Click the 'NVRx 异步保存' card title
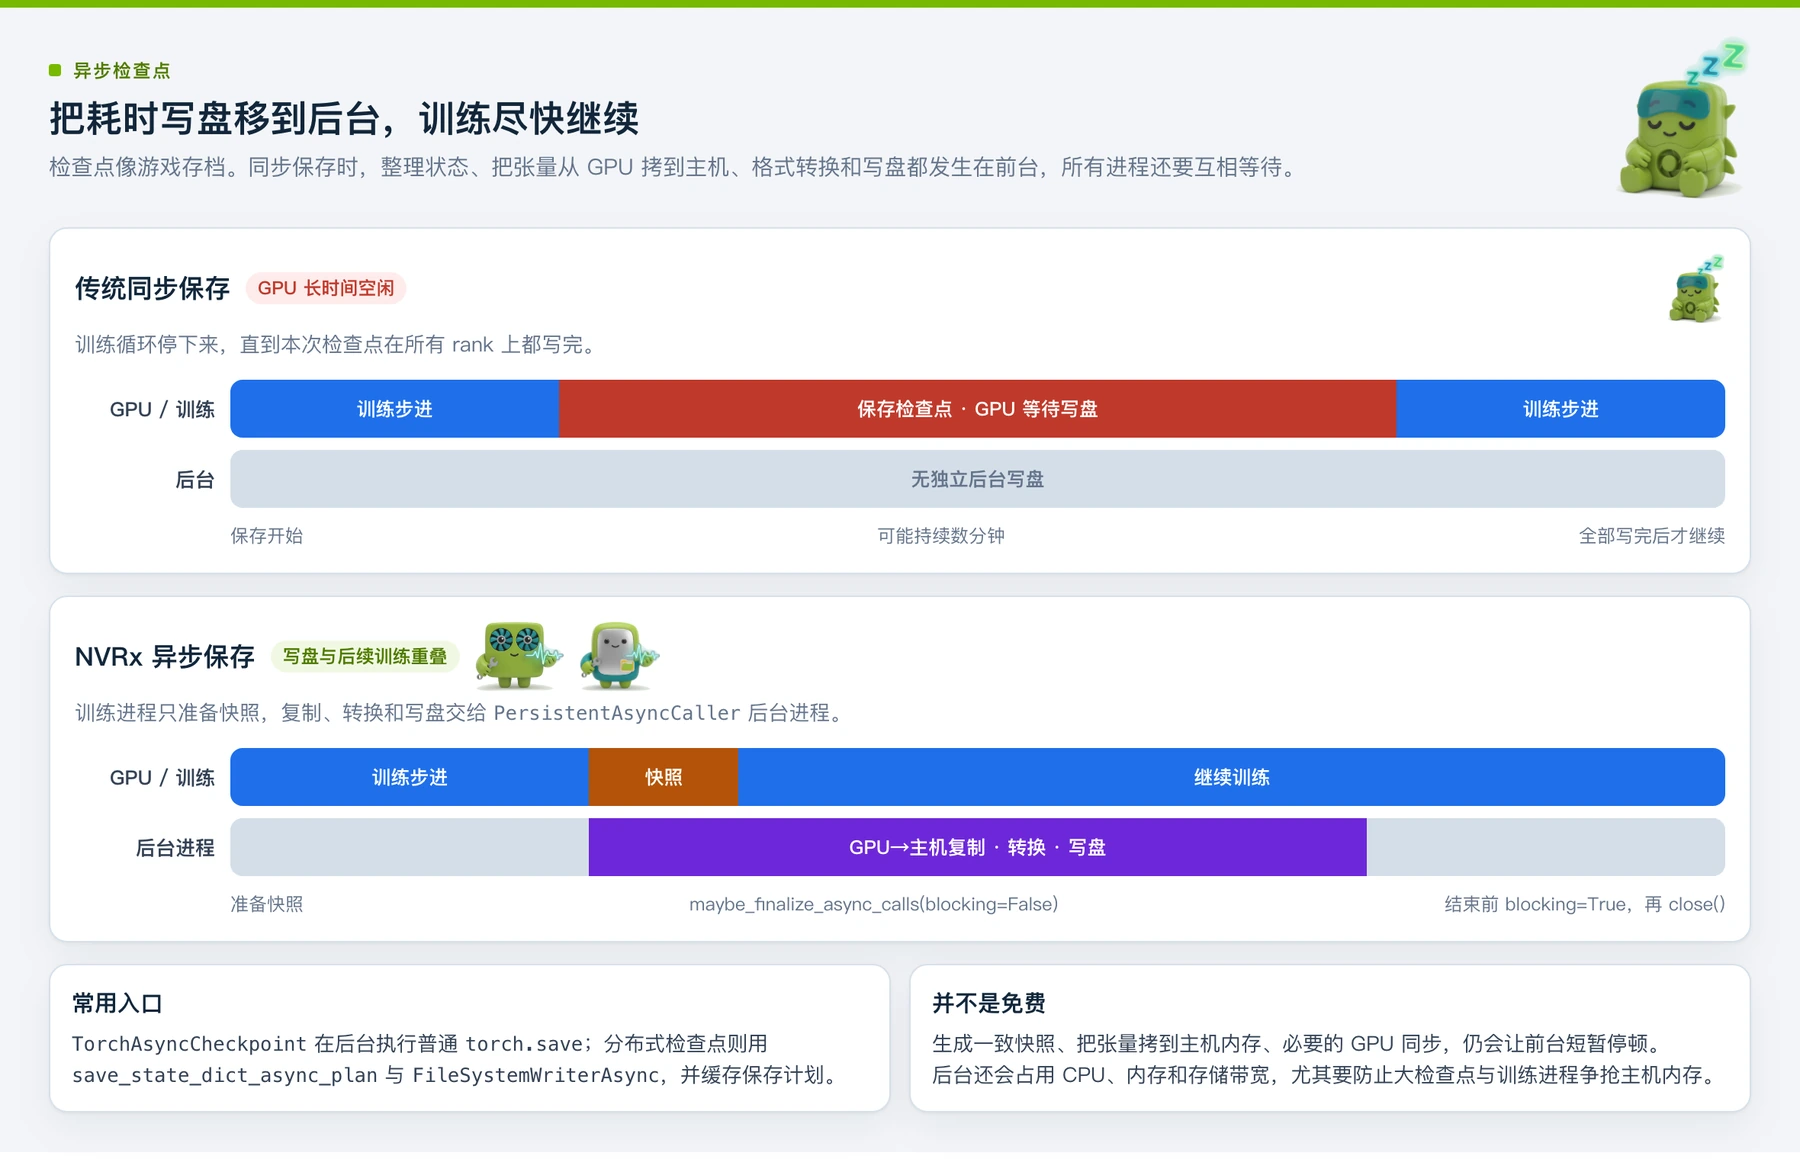Viewport: 1800px width, 1159px height. coord(165,656)
